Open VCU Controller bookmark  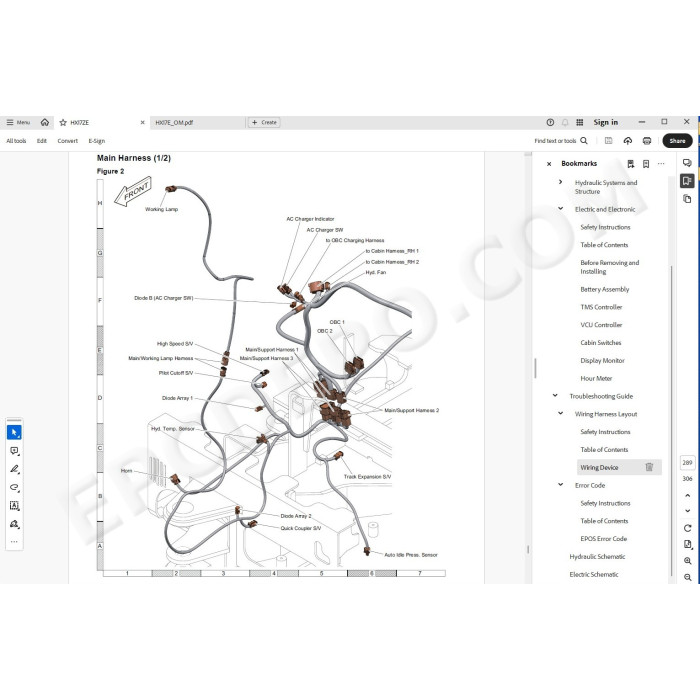pos(601,325)
